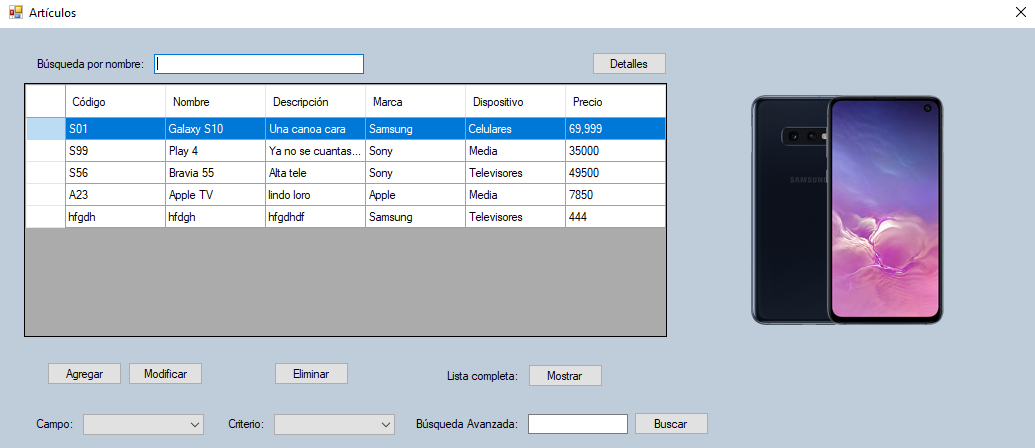This screenshot has height=448, width=1035.
Task: Close the Artículos window
Action: (1020, 13)
